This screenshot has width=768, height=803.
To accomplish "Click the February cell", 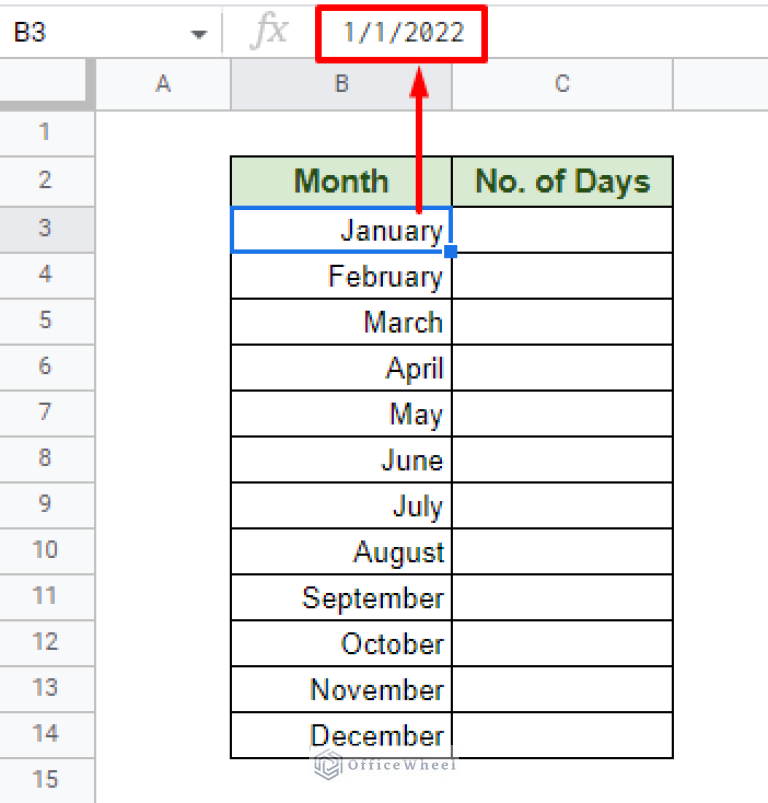I will click(341, 276).
